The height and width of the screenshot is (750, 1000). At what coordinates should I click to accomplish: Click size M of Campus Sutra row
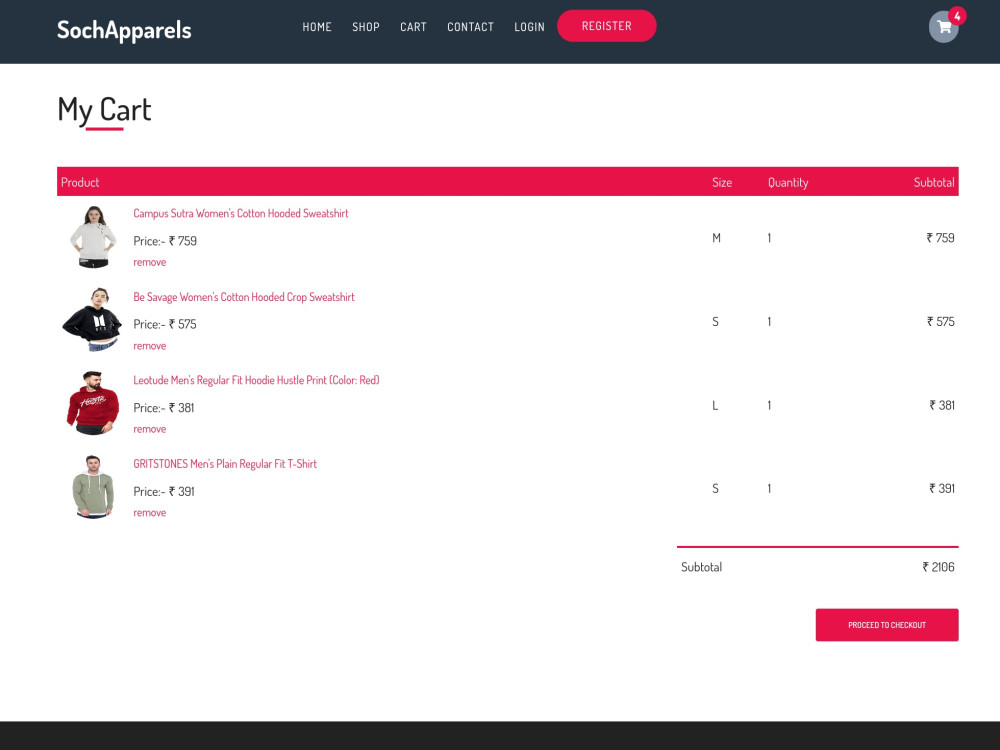(x=716, y=238)
